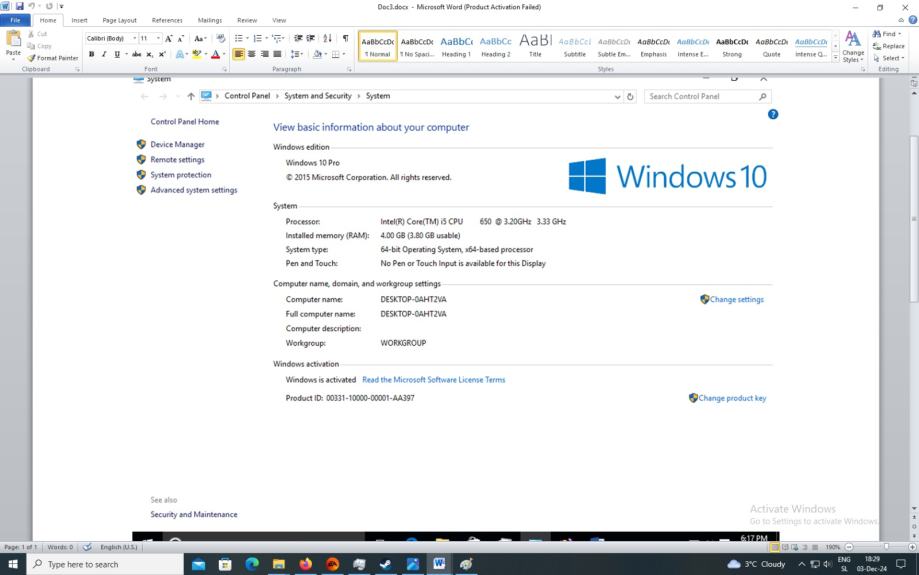Switch to the Page Layout tab

(120, 20)
